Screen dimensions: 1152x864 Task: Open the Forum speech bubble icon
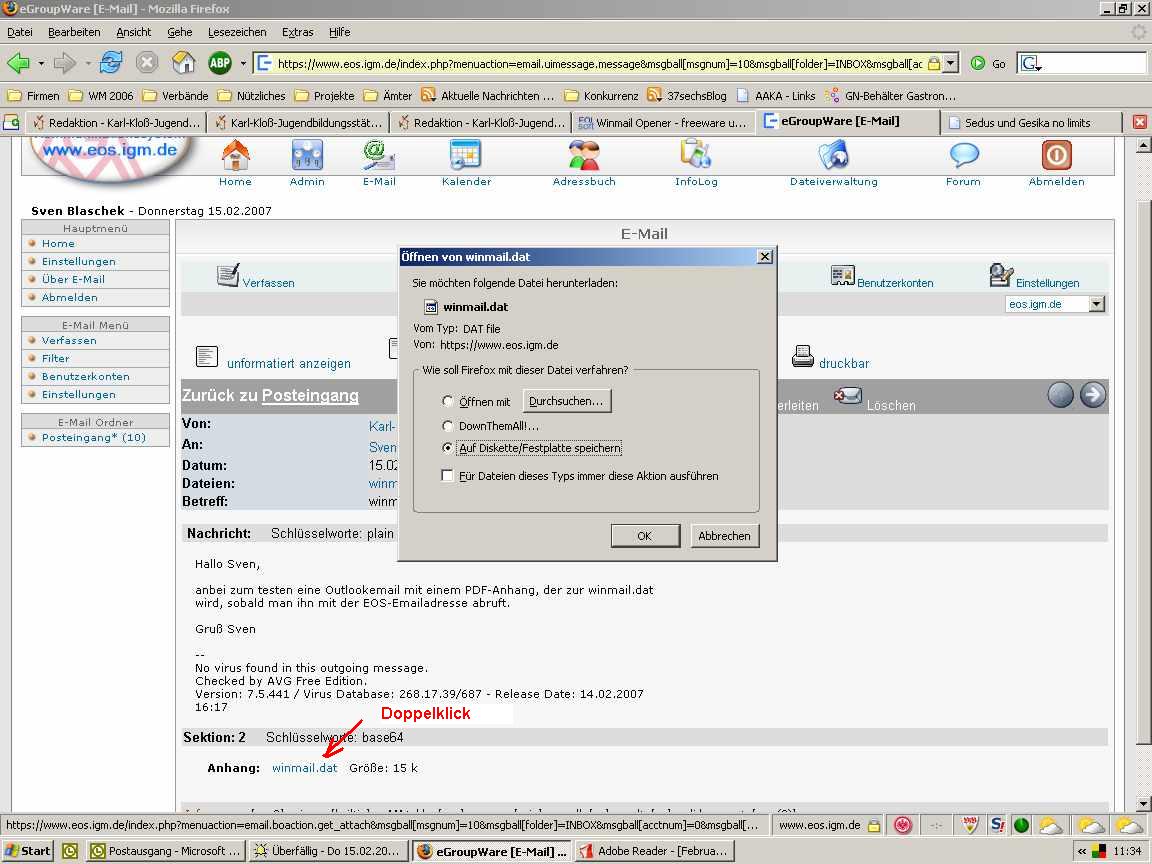click(964, 155)
